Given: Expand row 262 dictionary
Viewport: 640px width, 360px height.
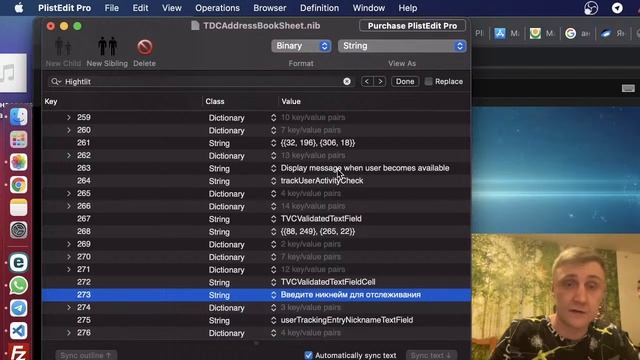Looking at the screenshot, I should tap(69, 156).
